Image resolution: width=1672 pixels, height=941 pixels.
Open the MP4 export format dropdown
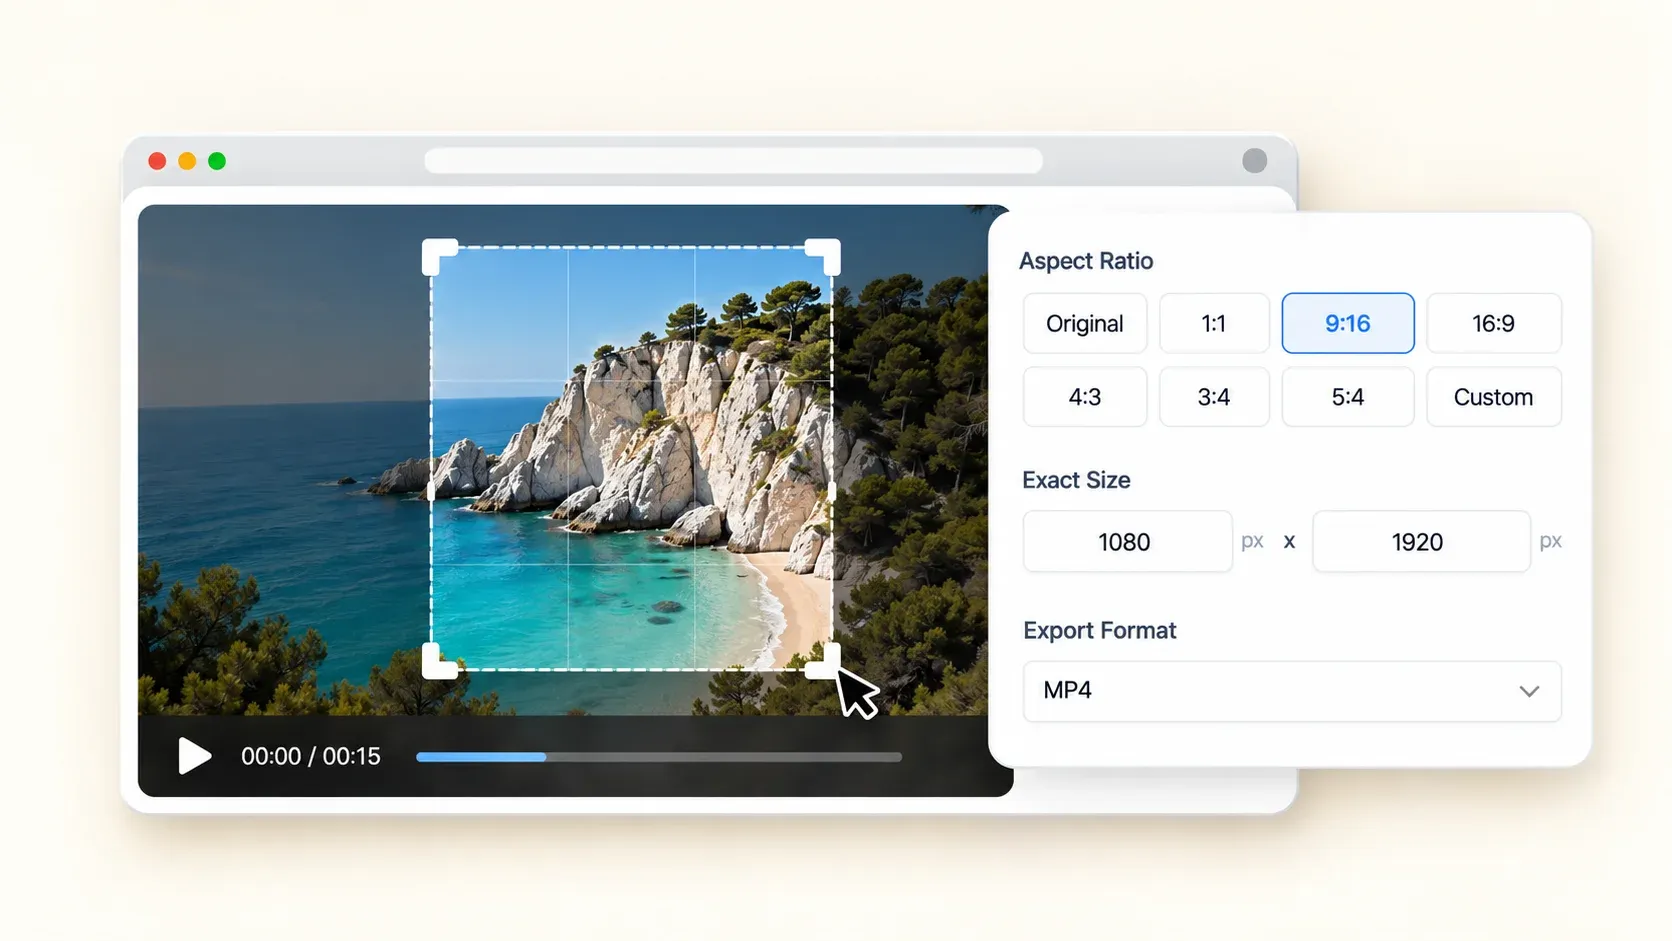tap(1292, 691)
